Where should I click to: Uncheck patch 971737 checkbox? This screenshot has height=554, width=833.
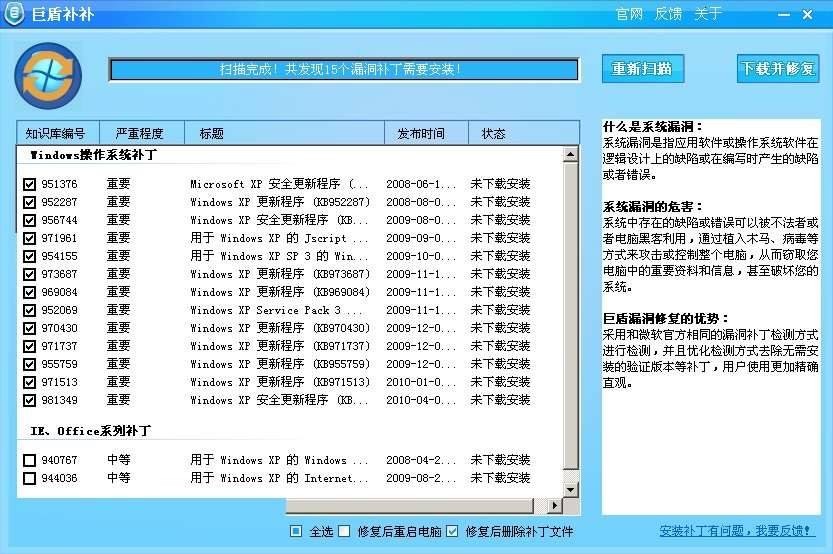pyautogui.click(x=29, y=346)
